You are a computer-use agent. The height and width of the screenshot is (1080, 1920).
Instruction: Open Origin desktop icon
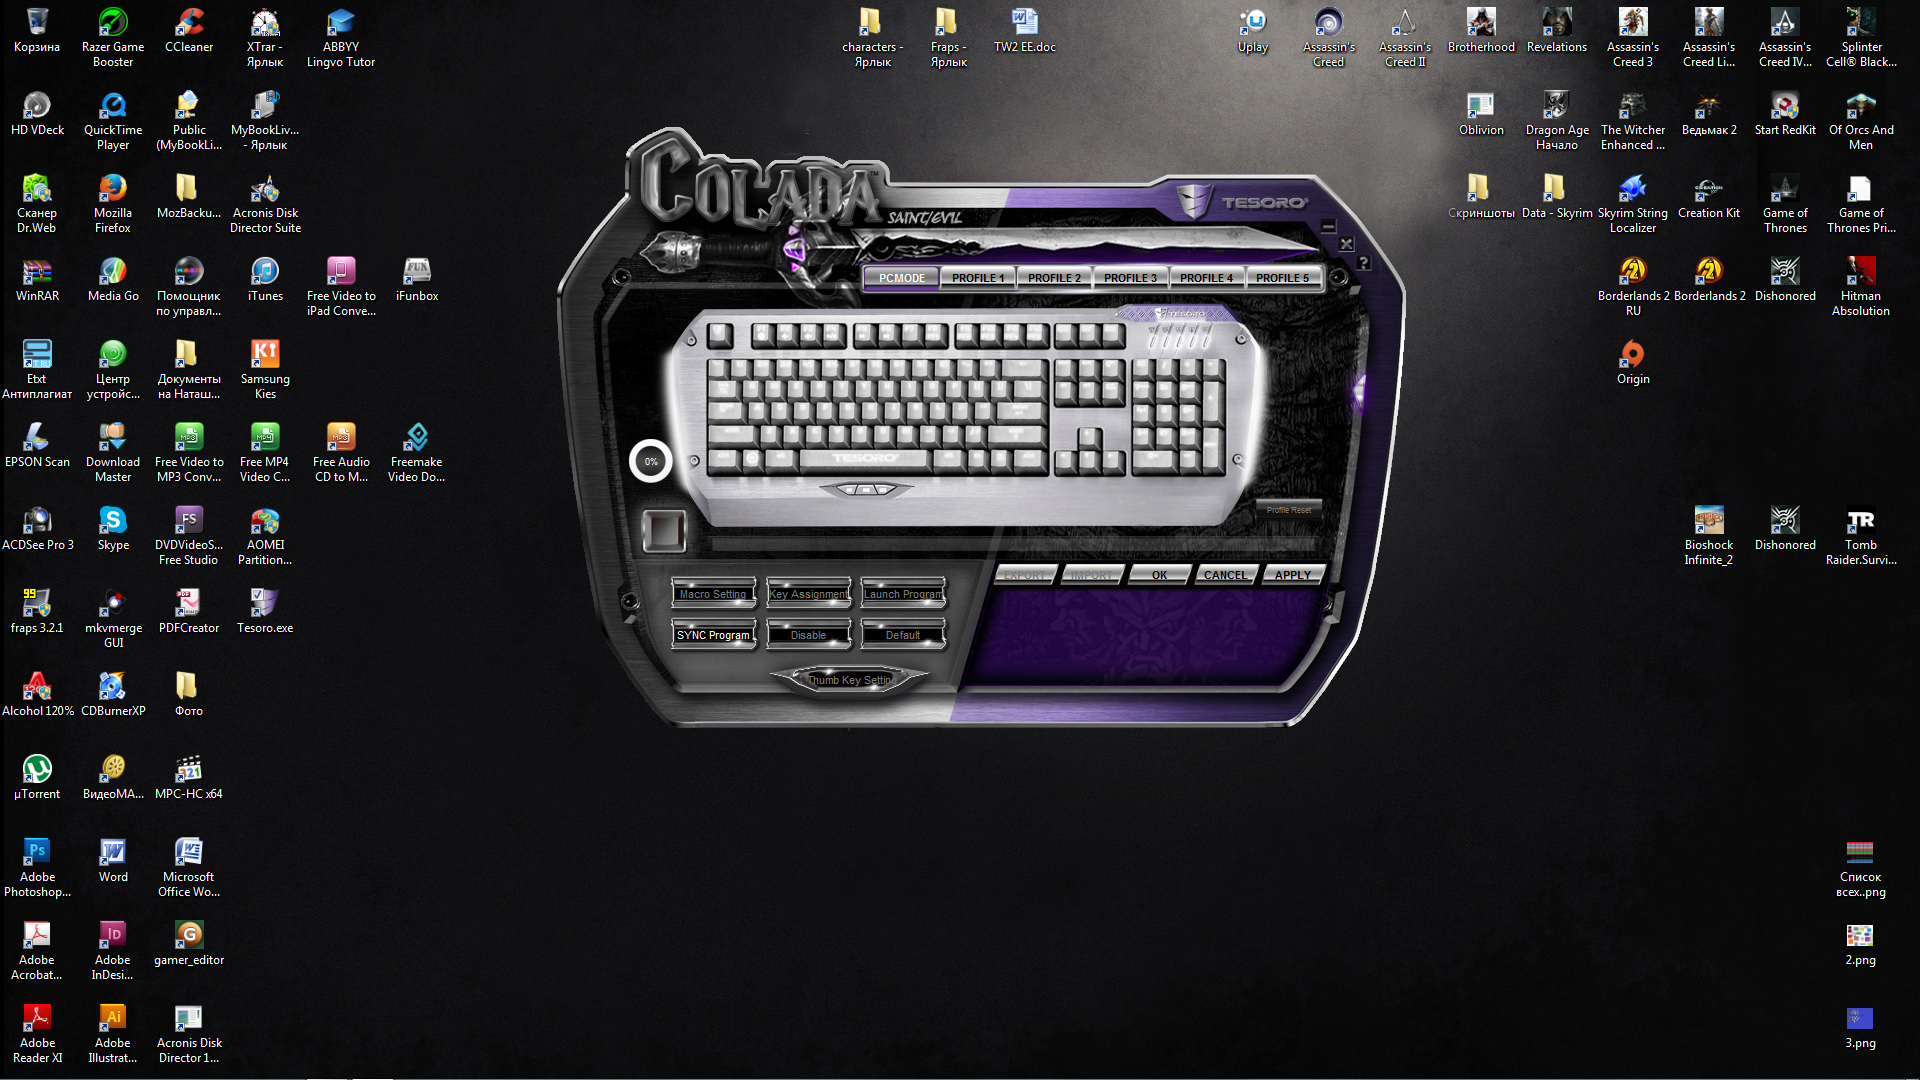click(1633, 363)
